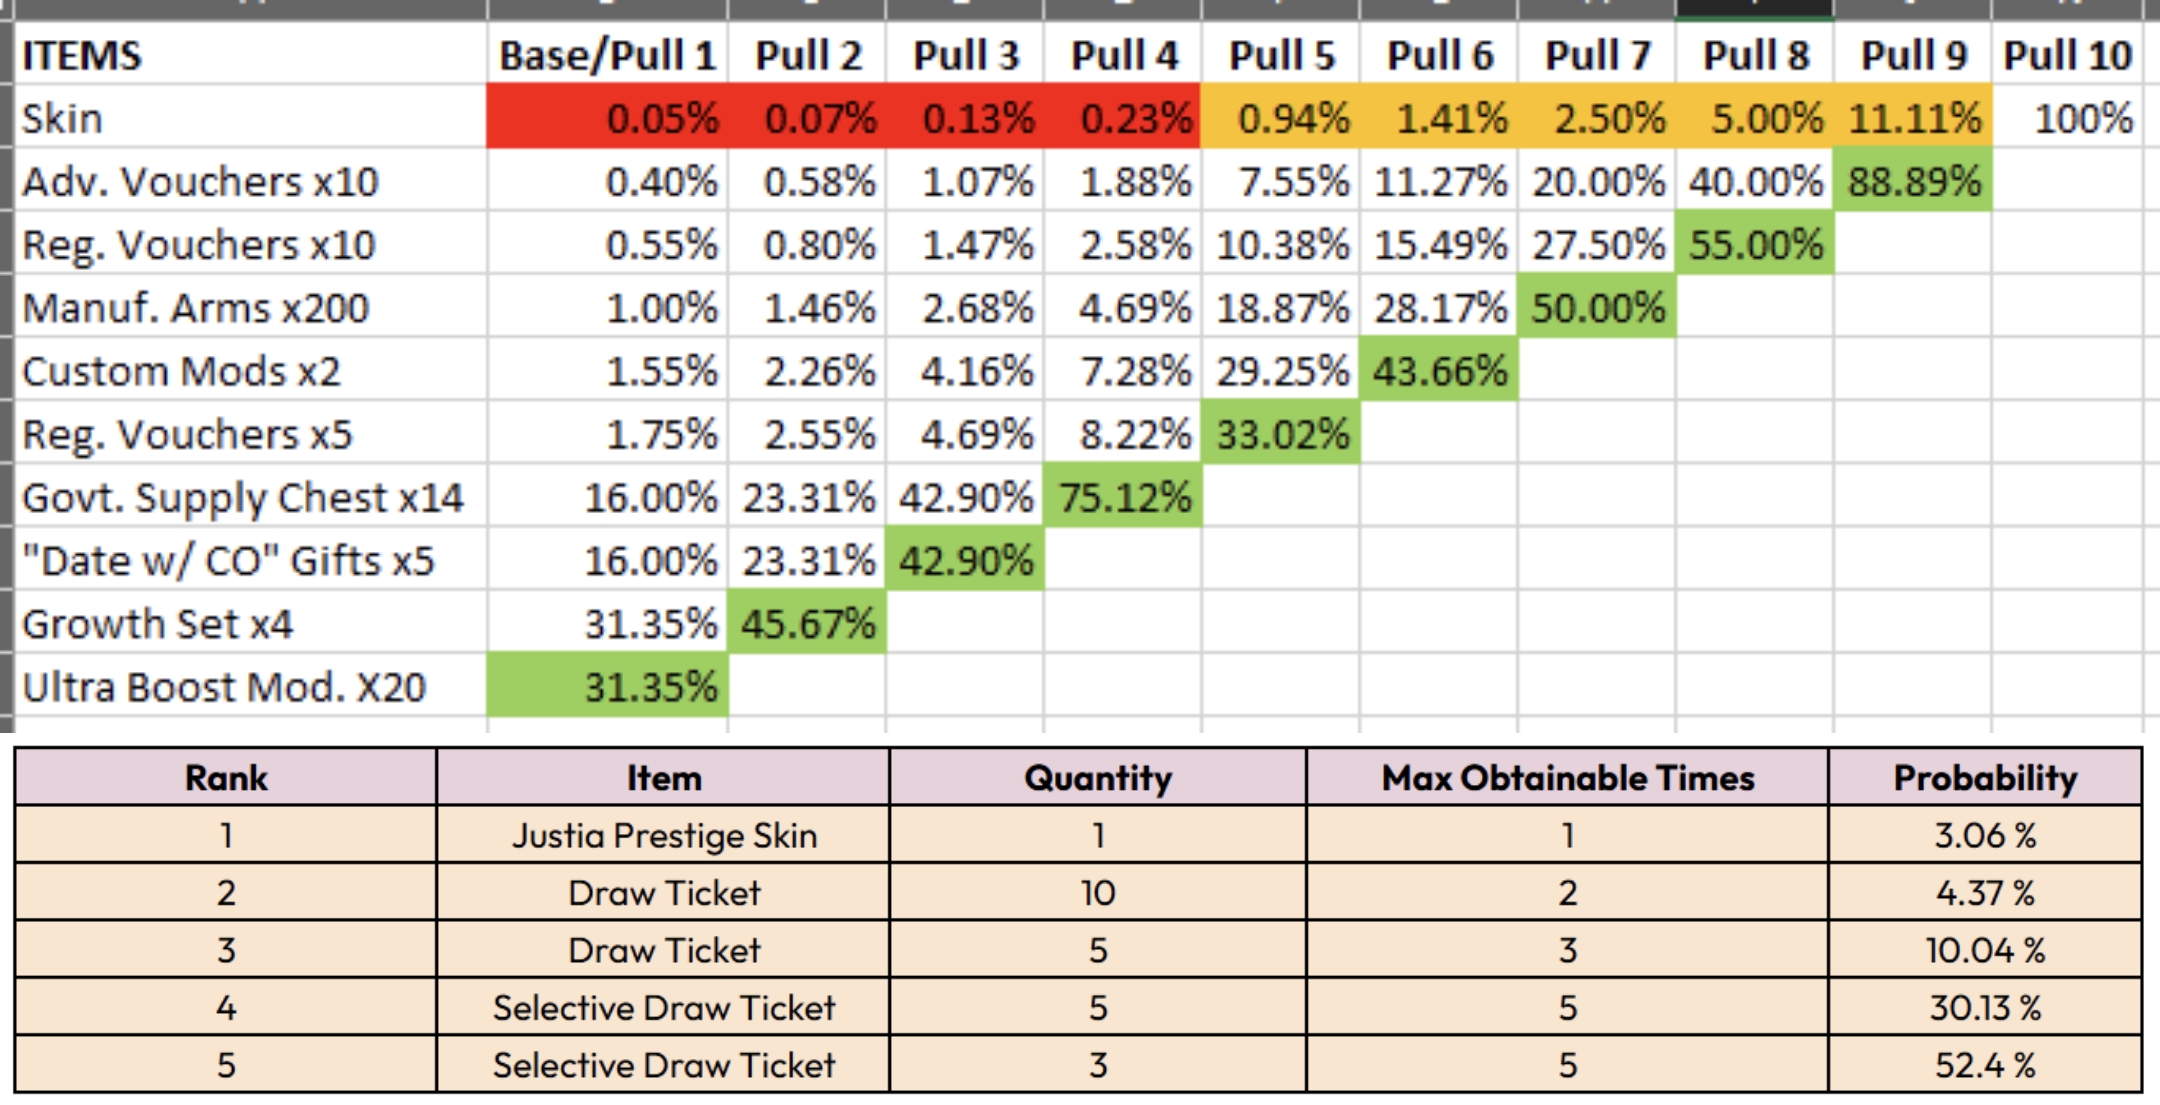
Task: Click the 52.4 % probability cell
Action: coord(1985,1064)
